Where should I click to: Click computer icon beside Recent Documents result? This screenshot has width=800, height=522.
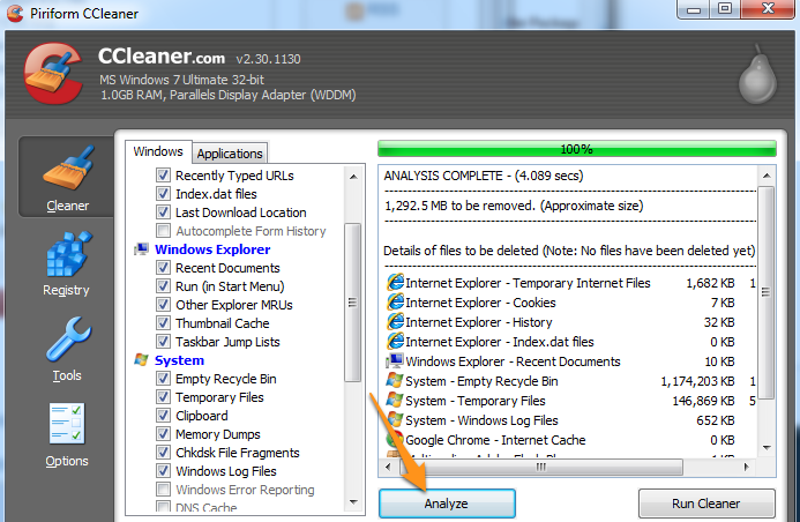[395, 361]
